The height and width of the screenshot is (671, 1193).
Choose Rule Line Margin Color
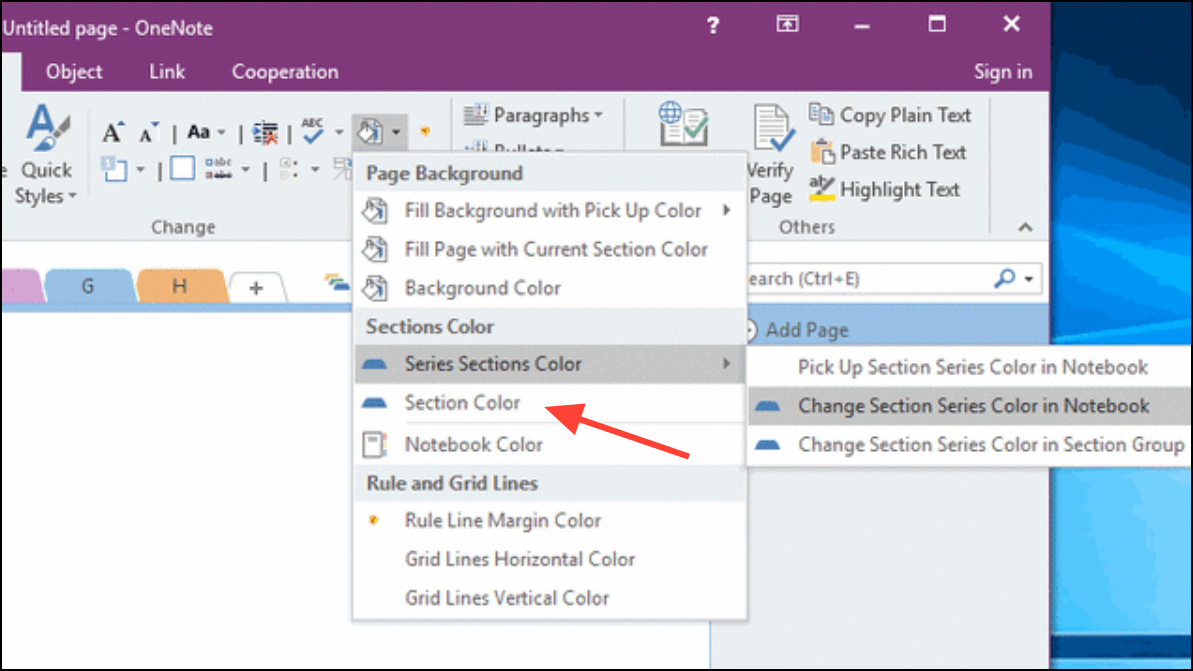(x=549, y=520)
